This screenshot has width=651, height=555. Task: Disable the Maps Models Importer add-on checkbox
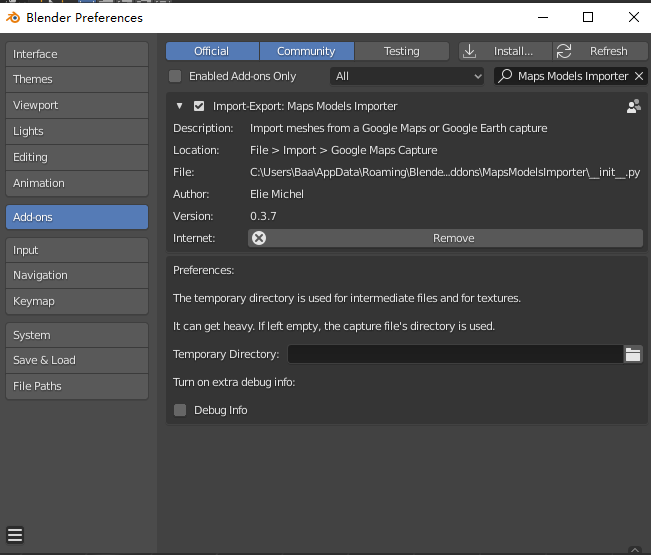coord(199,106)
